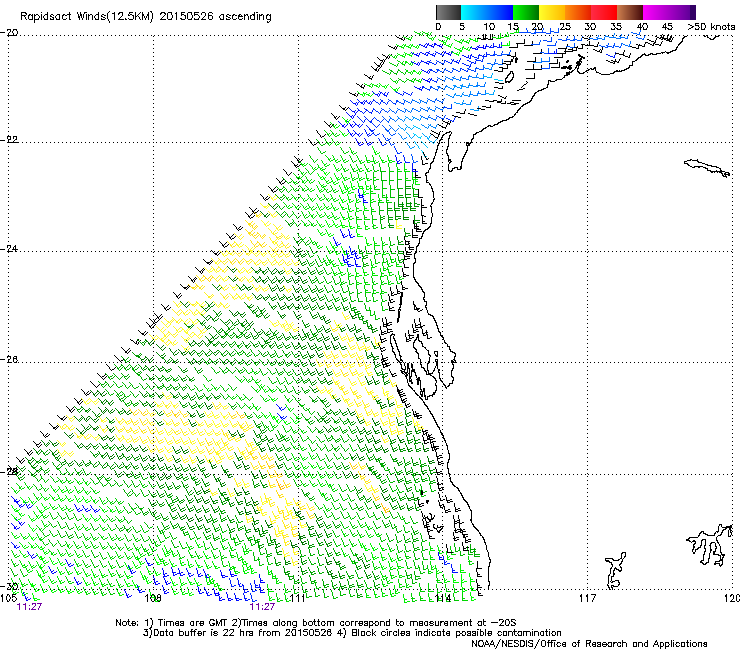
Task: Click the '>50 knots' legend label
Action: tap(711, 27)
